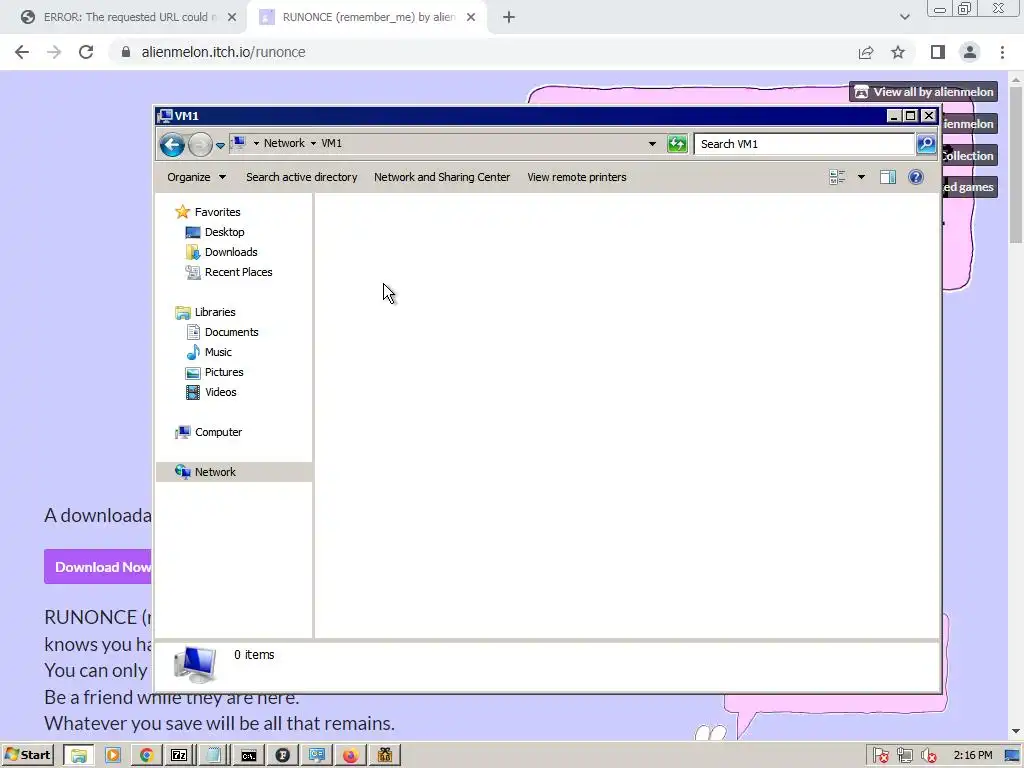Open Pictures library

224,372
